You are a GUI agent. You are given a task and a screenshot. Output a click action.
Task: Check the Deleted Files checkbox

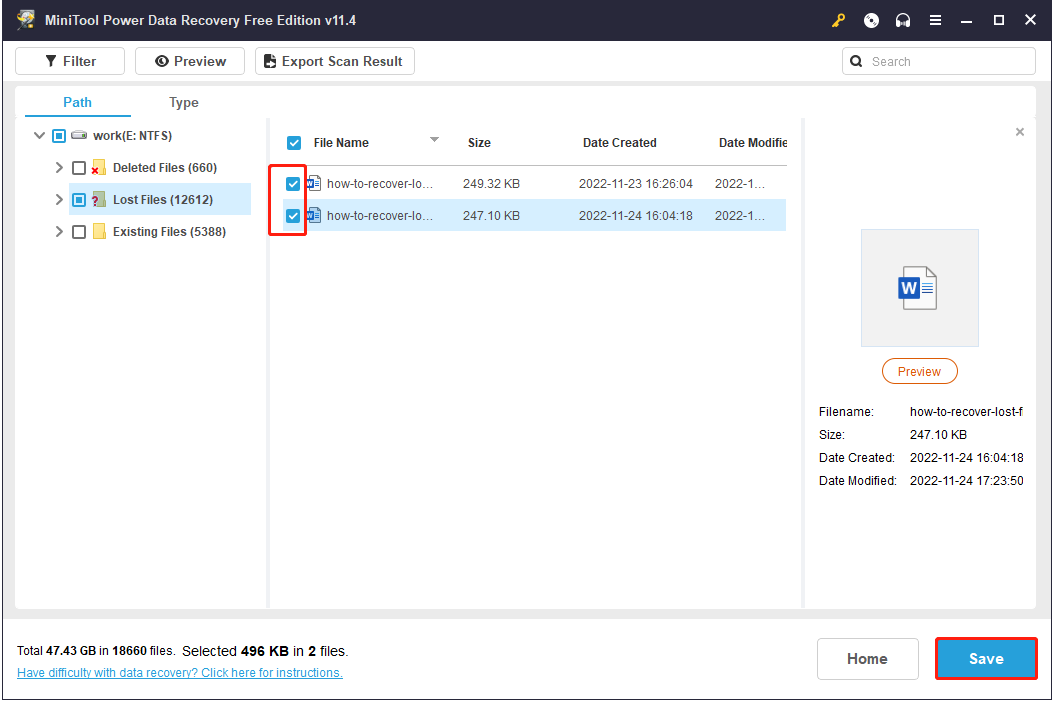(x=79, y=168)
